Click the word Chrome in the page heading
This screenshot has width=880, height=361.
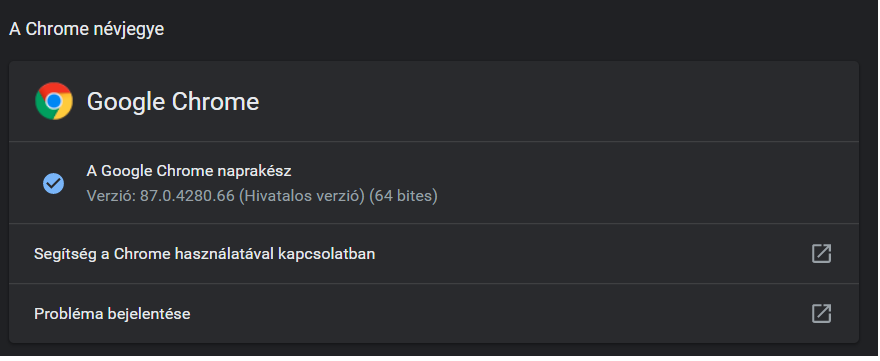[57, 30]
